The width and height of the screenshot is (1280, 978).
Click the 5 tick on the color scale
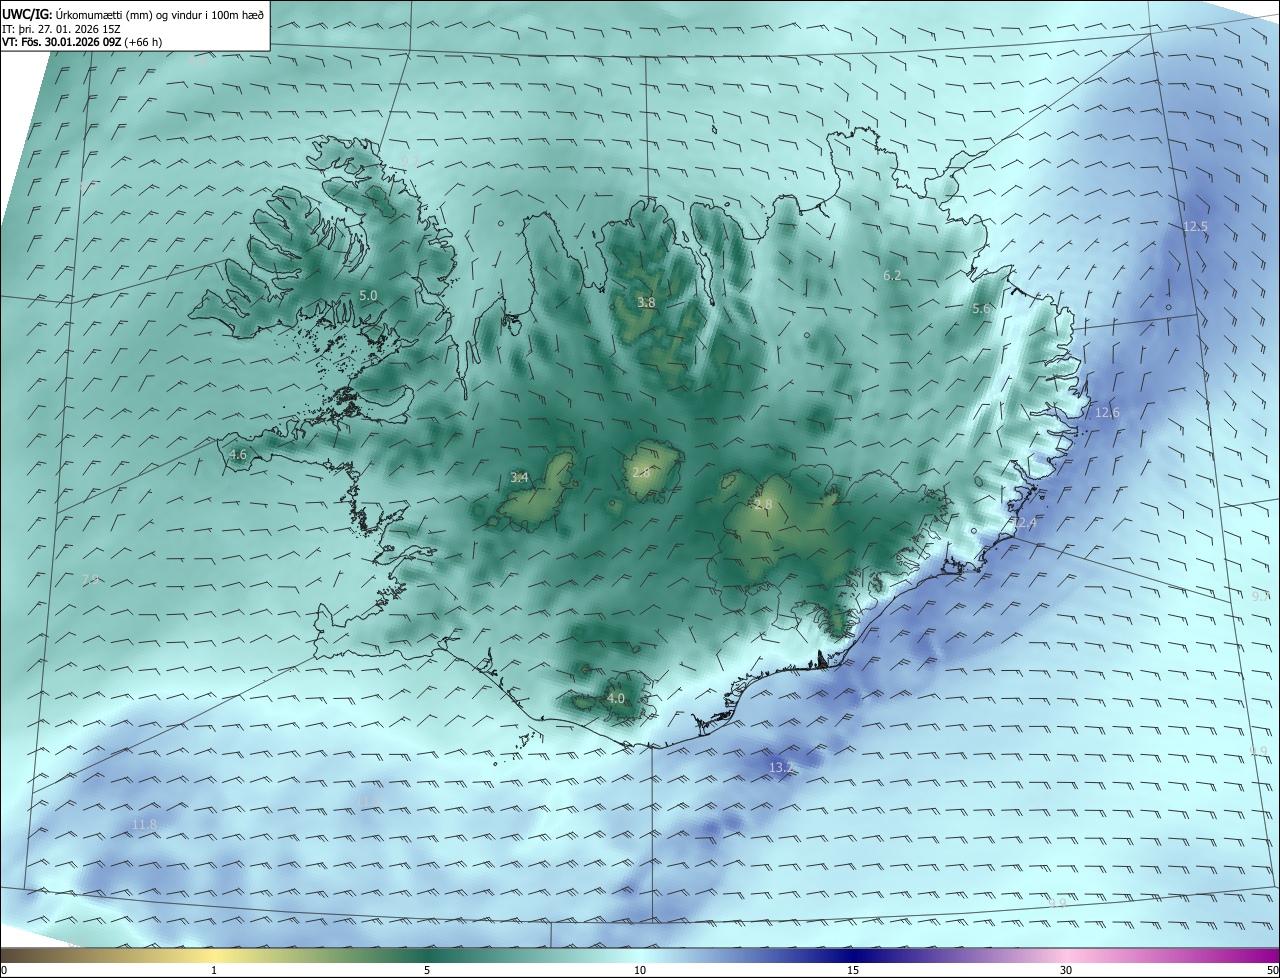427,970
